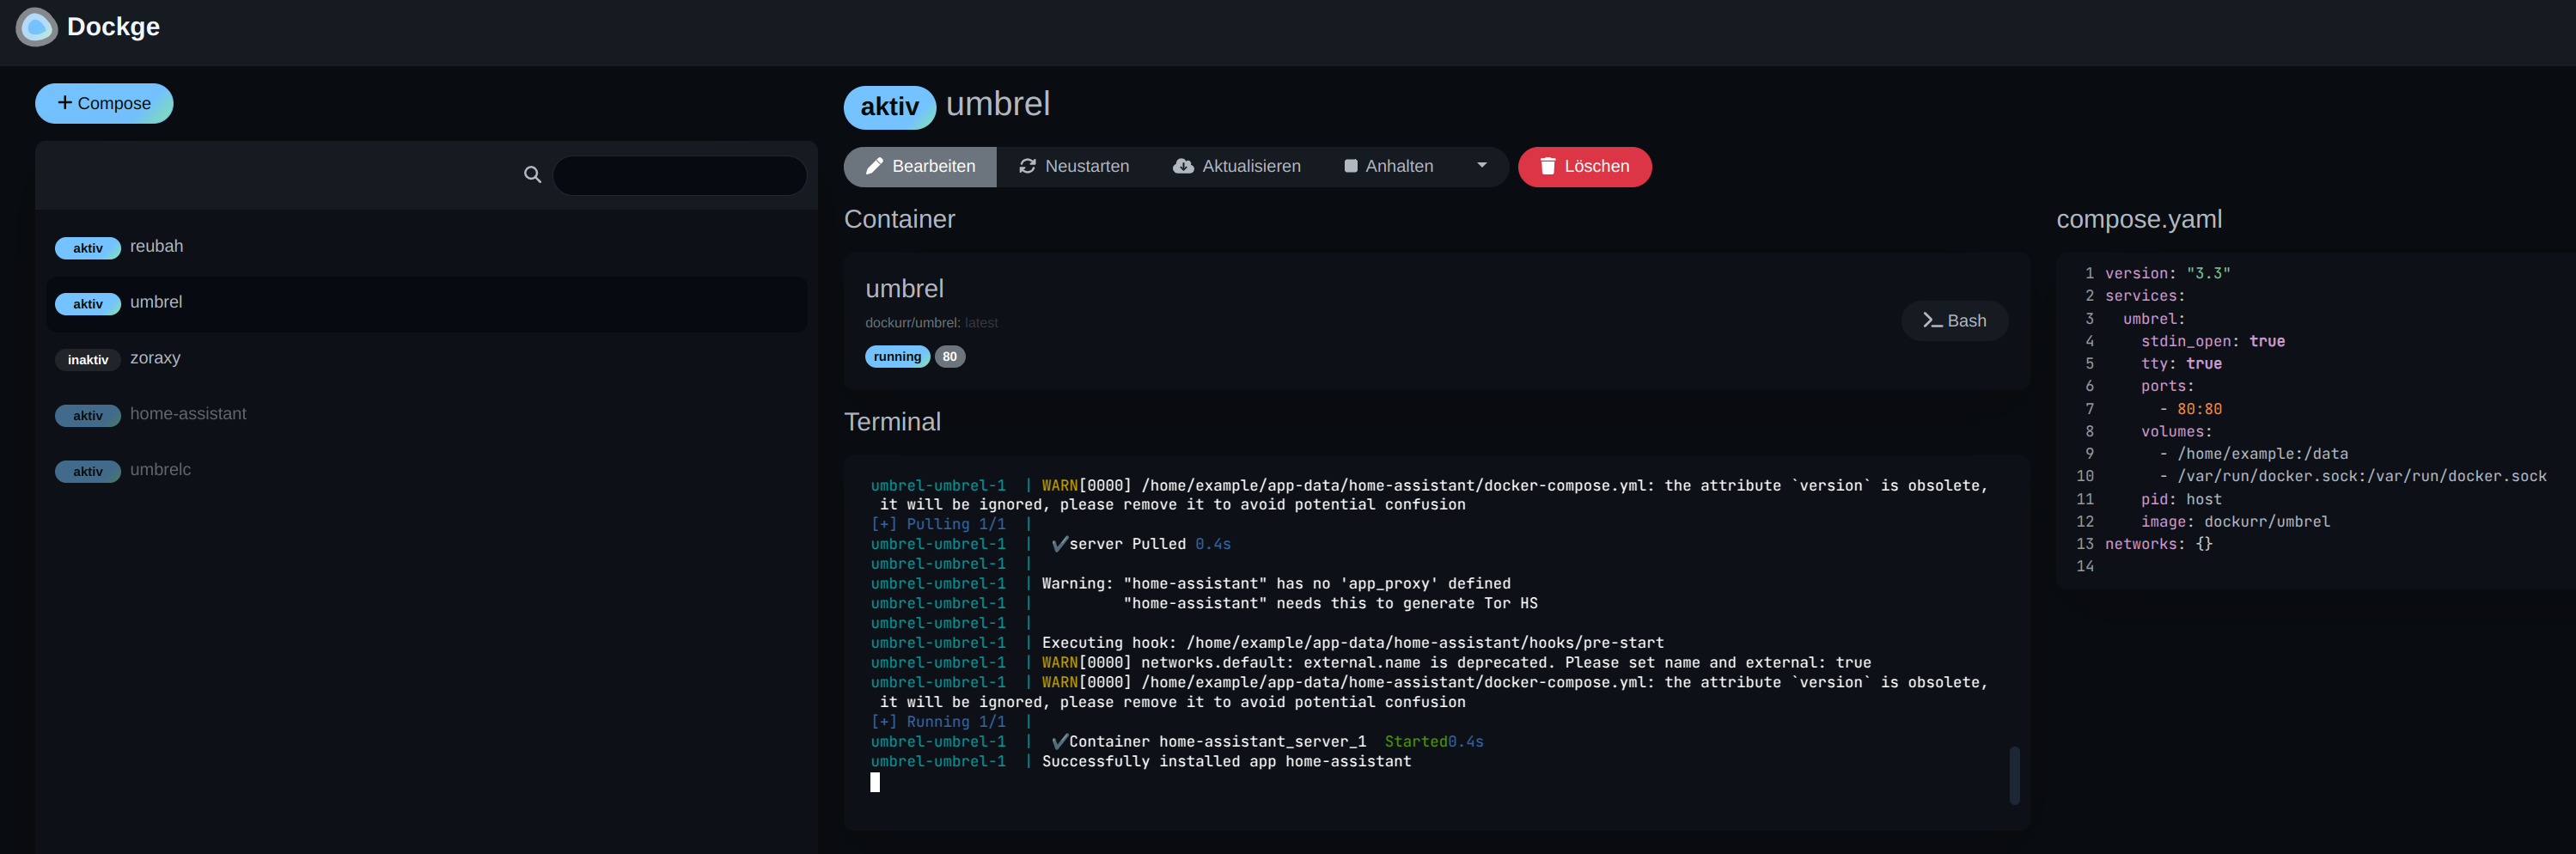Click the aktiv badge on reubah row
This screenshot has width=2576, height=854.
tap(88, 248)
